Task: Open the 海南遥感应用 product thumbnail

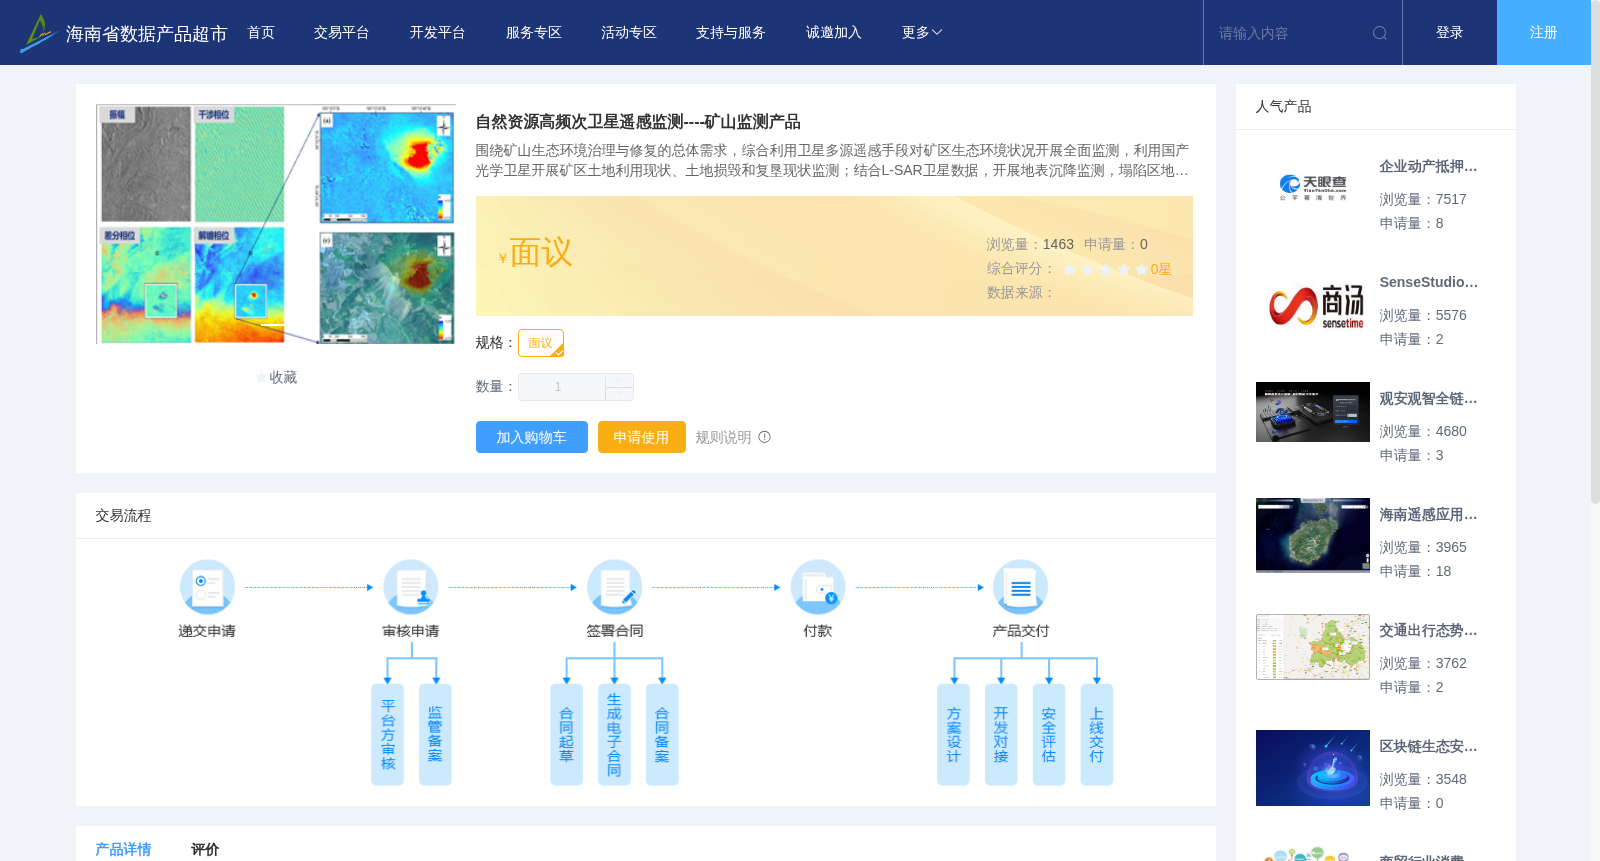Action: tap(1313, 535)
